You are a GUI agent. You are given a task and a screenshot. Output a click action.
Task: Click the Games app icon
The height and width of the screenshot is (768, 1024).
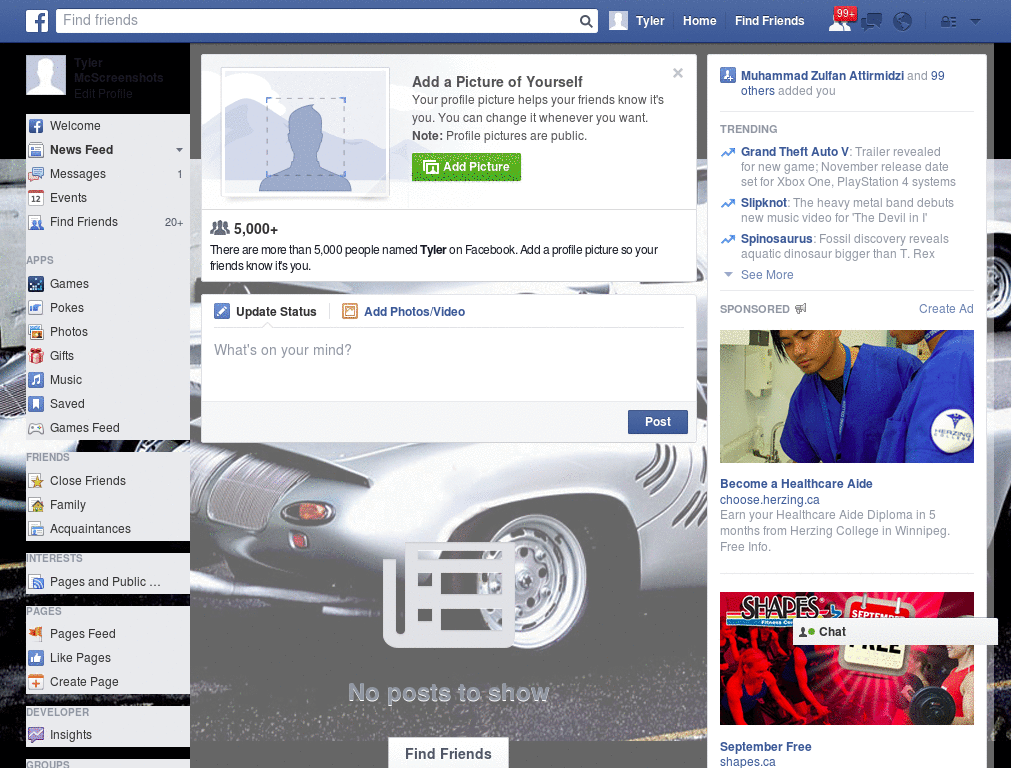36,283
